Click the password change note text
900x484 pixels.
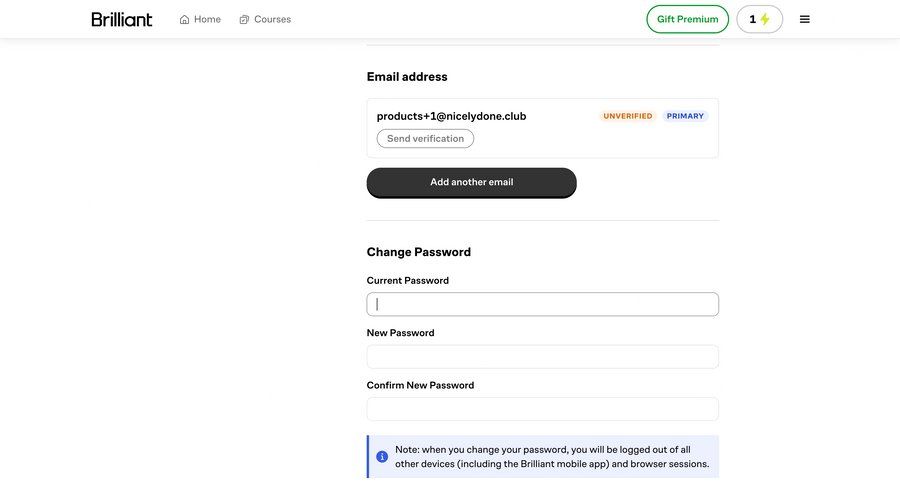pos(550,457)
